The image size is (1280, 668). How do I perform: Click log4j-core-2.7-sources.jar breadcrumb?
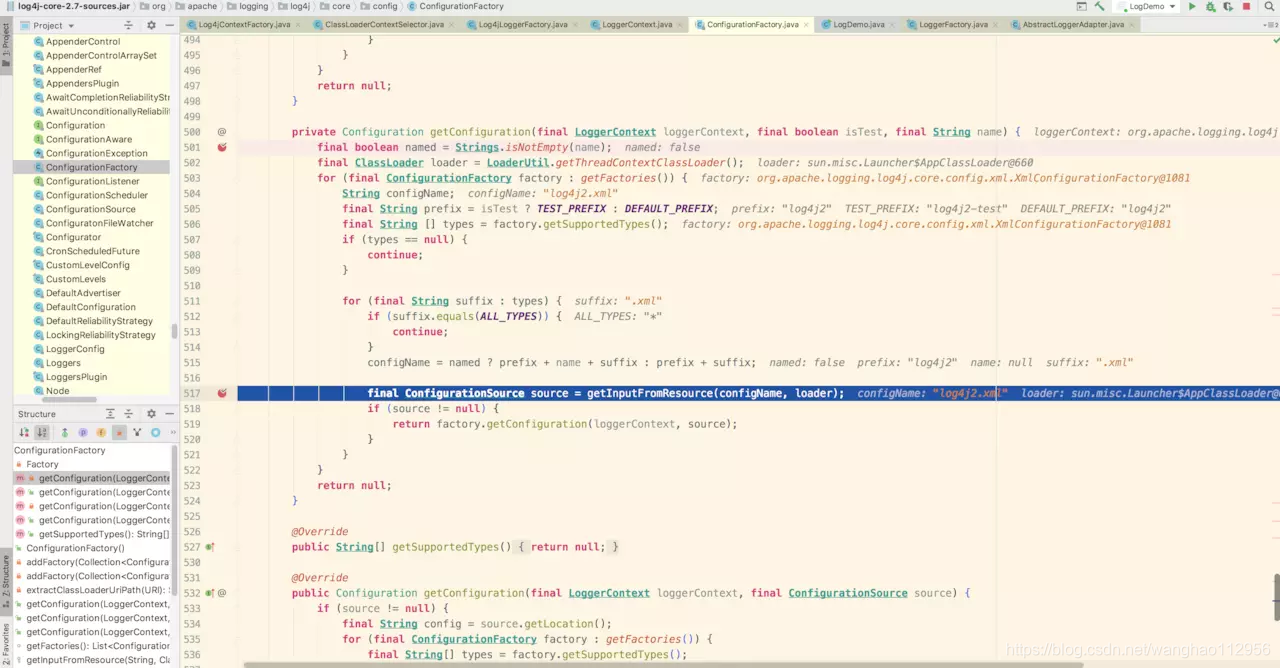click(x=72, y=6)
